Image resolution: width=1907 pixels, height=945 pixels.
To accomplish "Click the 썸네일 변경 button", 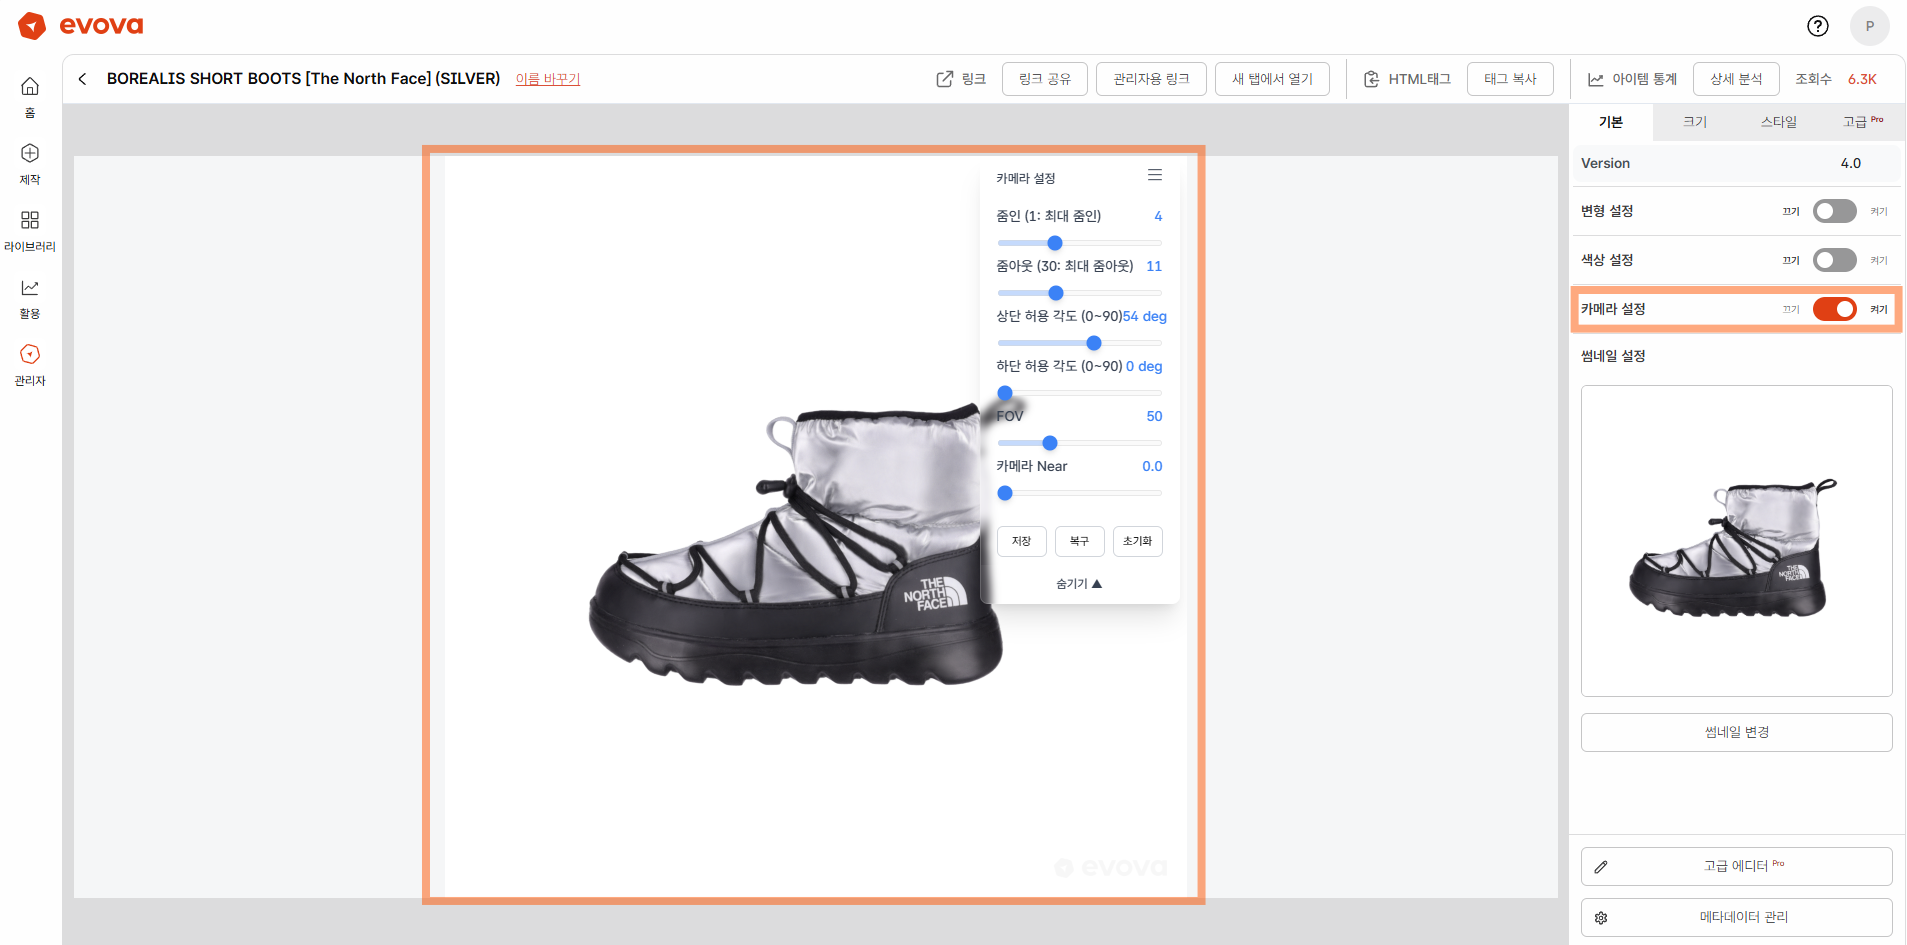I will pos(1736,732).
